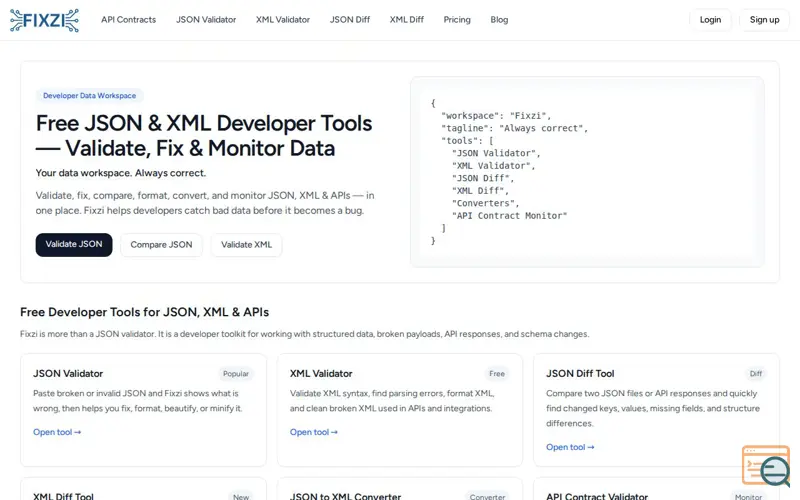Open tool link in XML Validator card

(x=314, y=432)
